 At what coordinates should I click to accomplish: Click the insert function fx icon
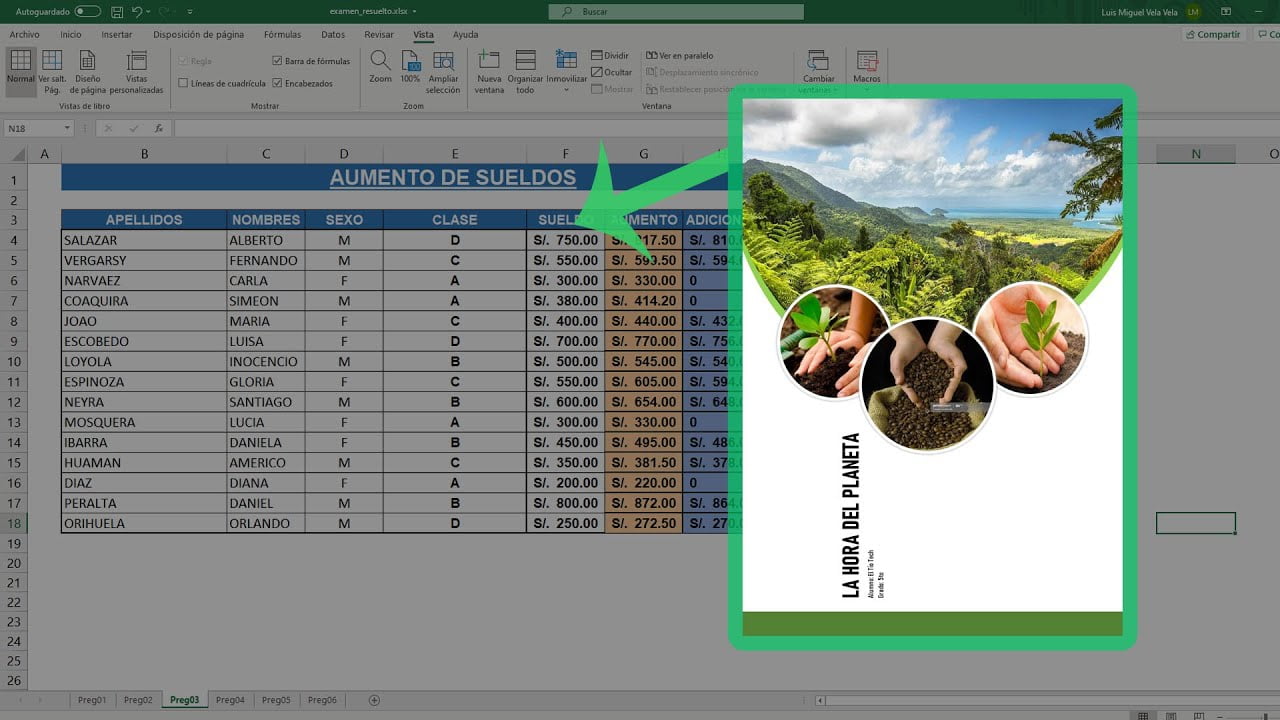click(x=158, y=128)
